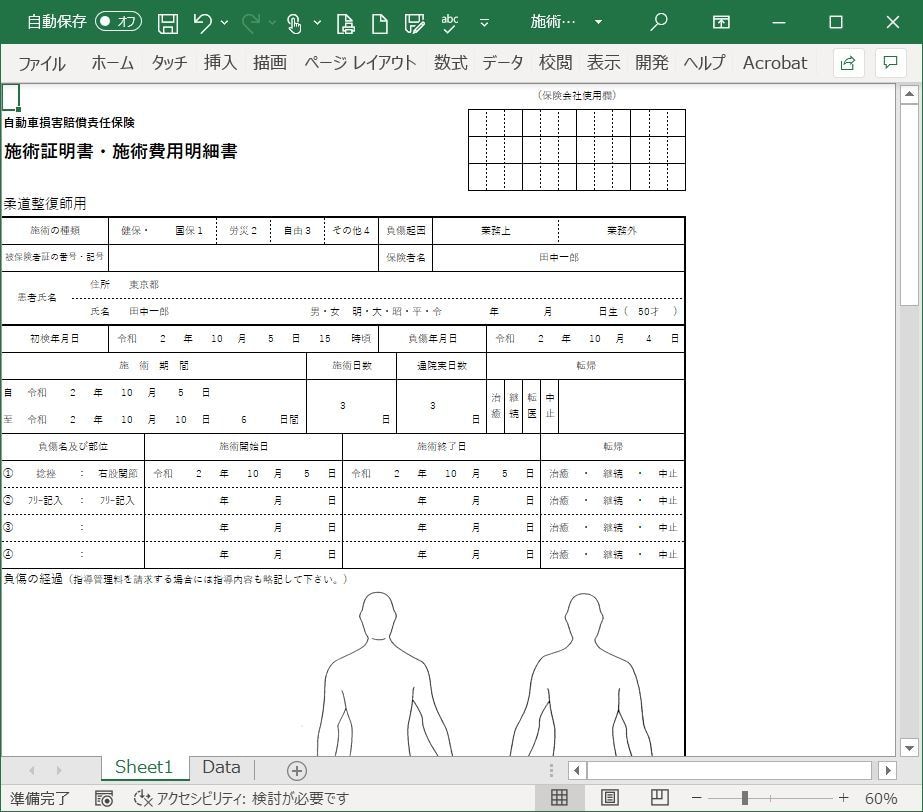Switch to the ホーム tab
Screen dimensions: 923x812
pyautogui.click(x=112, y=63)
